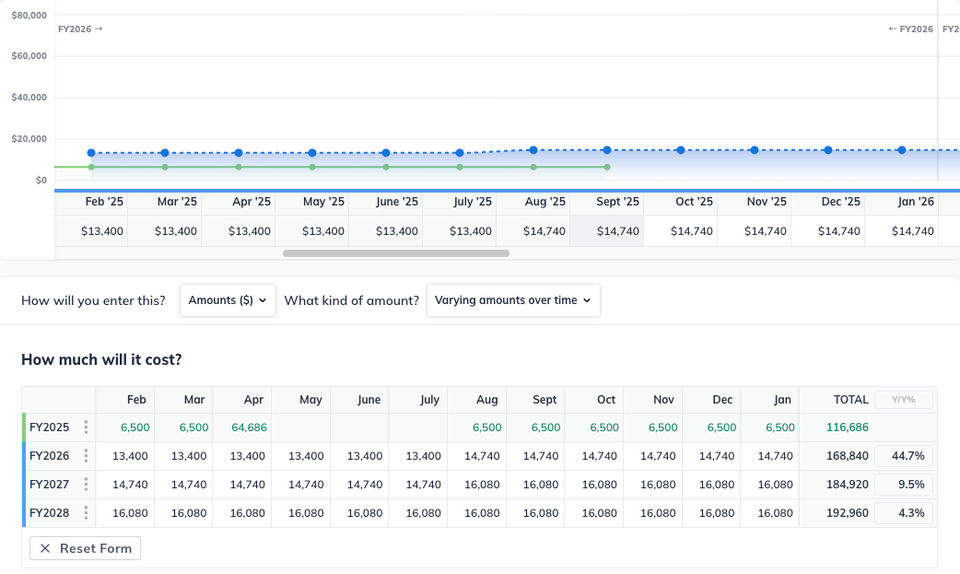
Task: Click the FY2028 row label
Action: pos(49,513)
